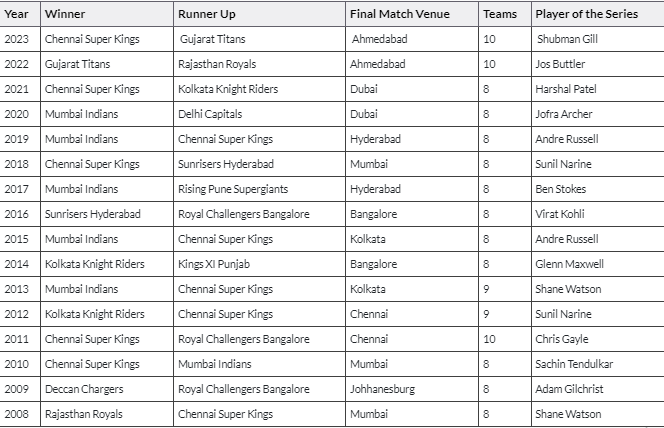Click the Winner column header
Viewport: 664px width, 428px height.
(65, 15)
